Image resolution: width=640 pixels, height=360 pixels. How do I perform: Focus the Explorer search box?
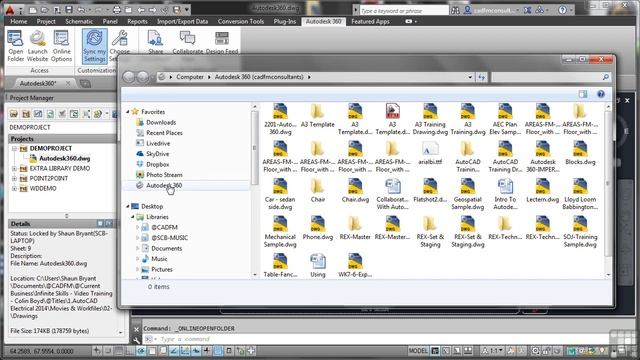coord(551,77)
